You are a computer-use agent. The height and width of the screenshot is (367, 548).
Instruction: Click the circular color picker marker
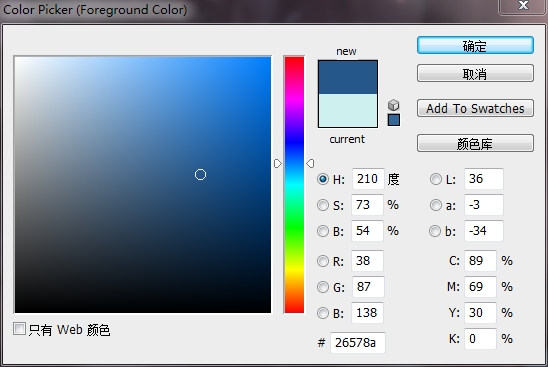click(200, 174)
